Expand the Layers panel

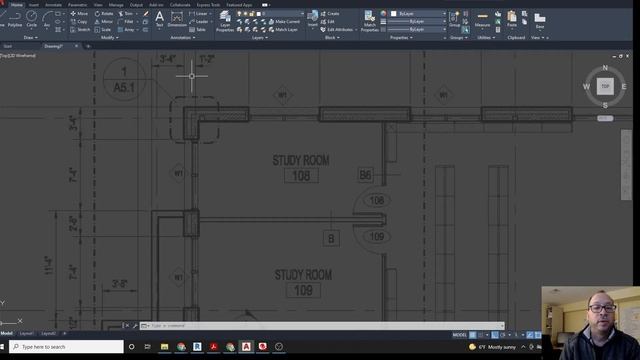260,38
